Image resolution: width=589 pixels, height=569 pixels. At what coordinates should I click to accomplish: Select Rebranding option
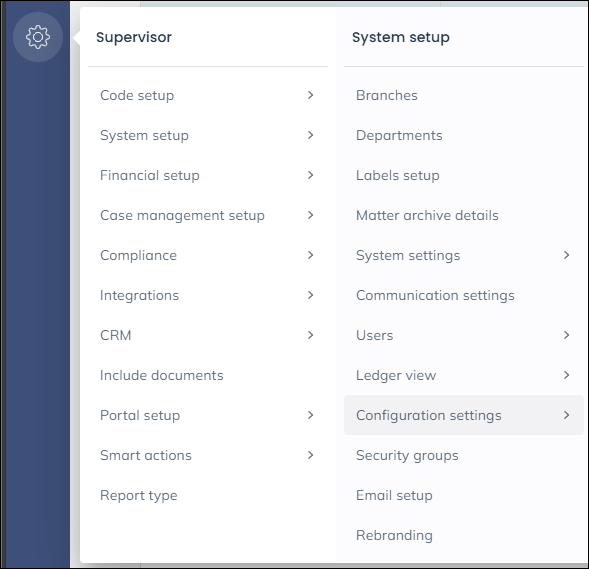394,535
